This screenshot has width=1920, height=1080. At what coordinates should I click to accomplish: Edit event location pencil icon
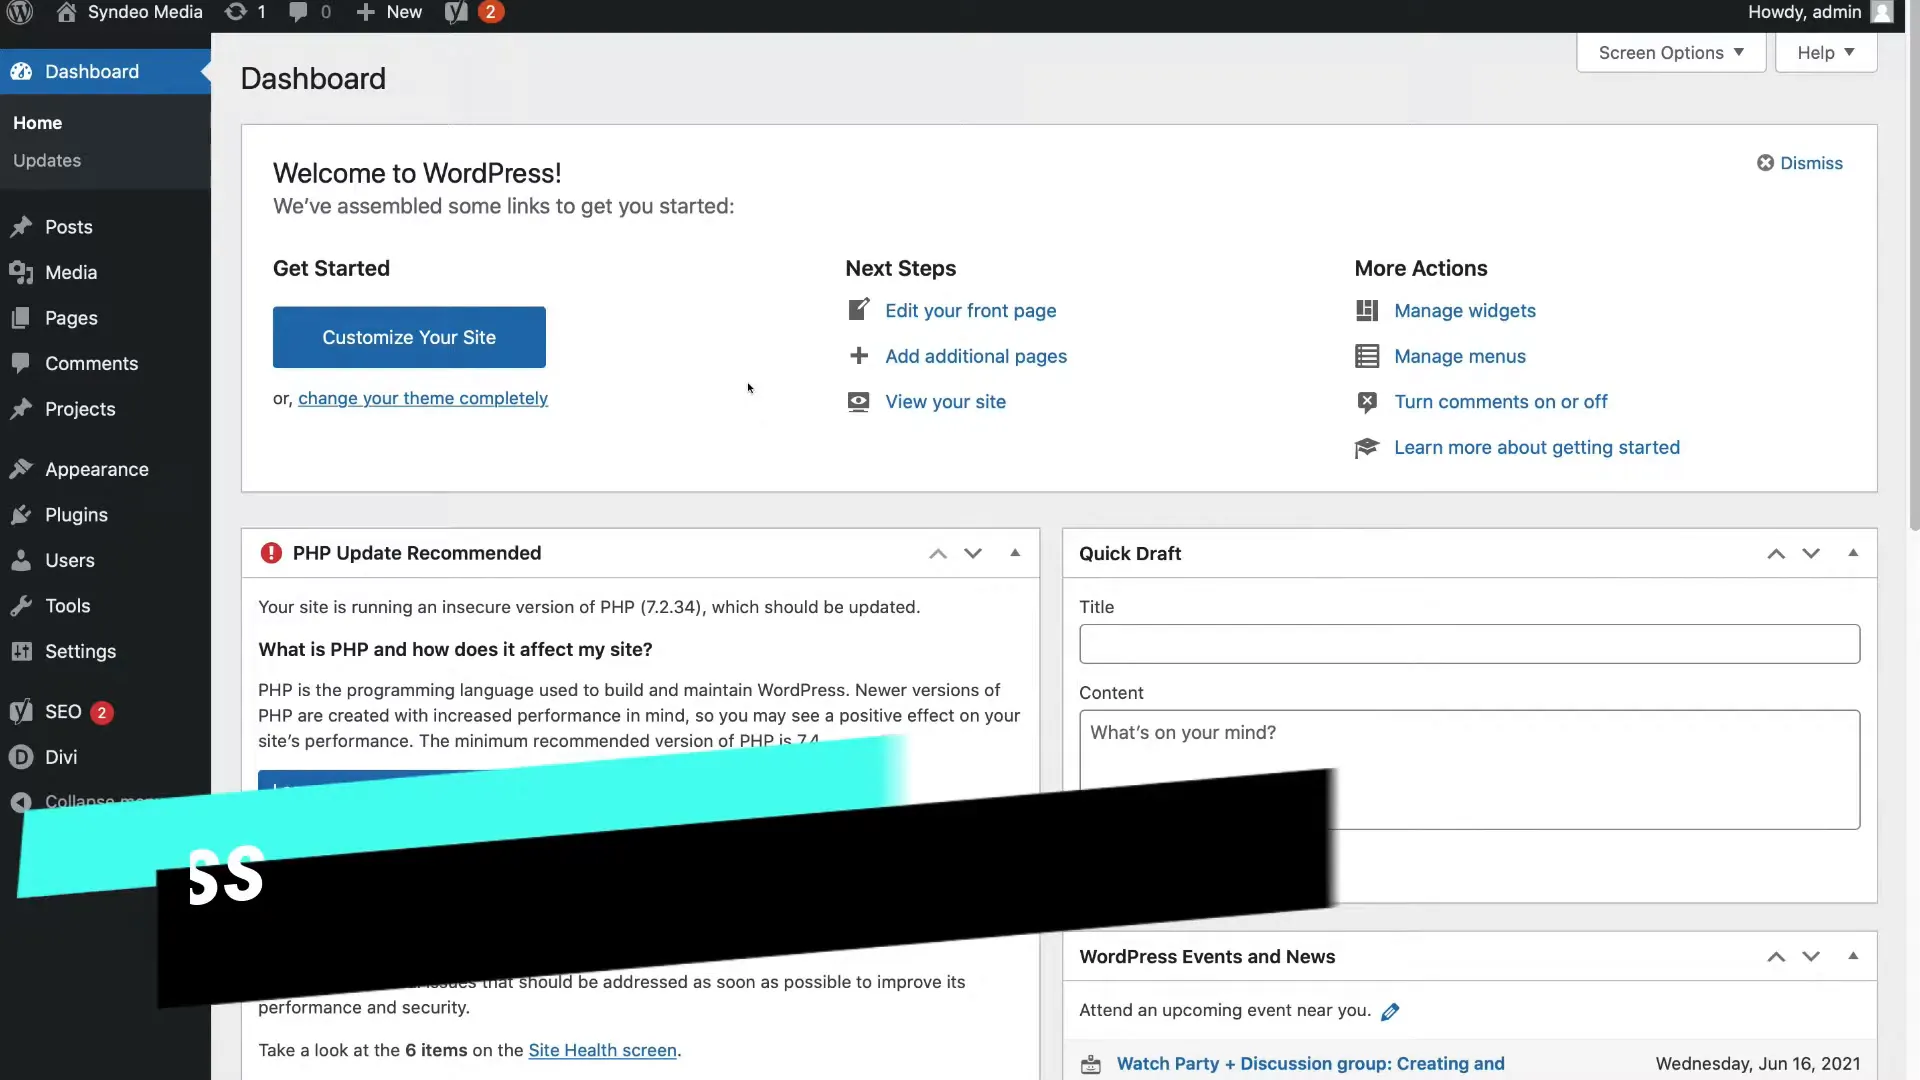tap(1390, 1012)
